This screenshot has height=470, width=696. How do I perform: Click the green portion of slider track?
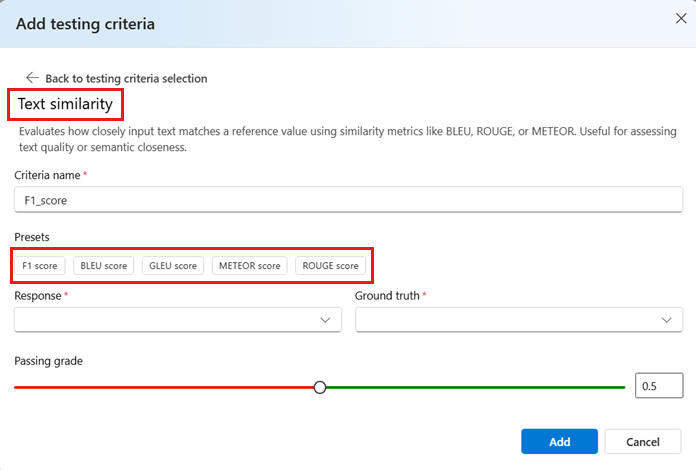(x=475, y=387)
